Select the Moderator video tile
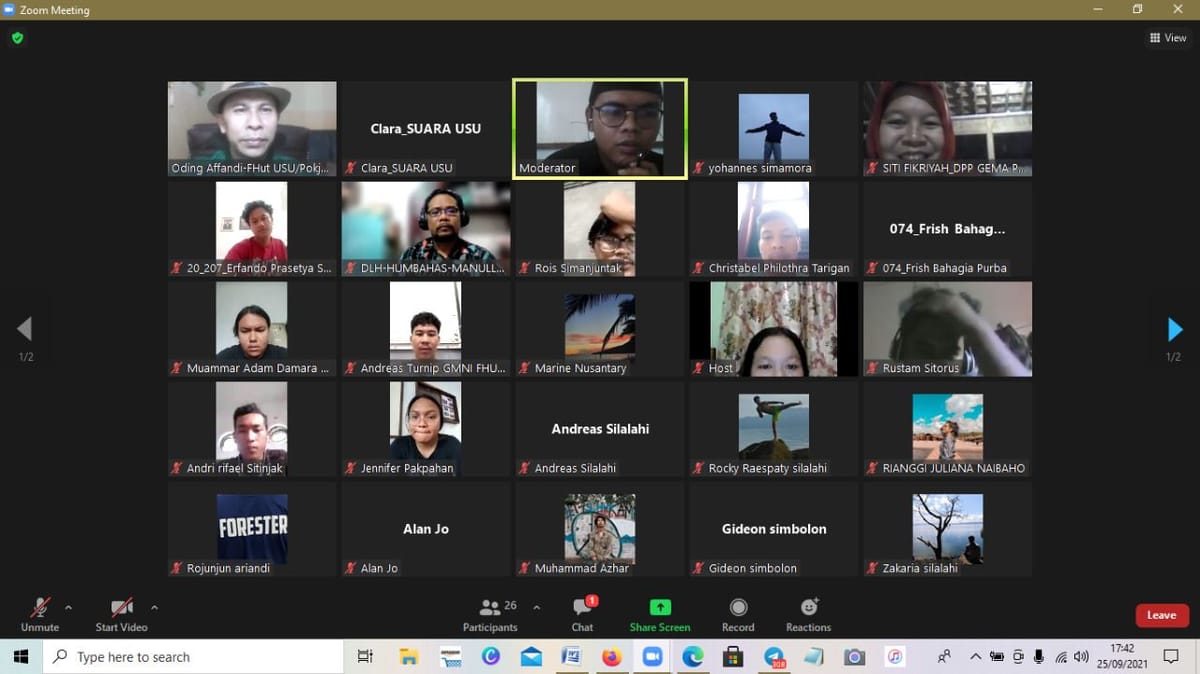Image resolution: width=1200 pixels, height=674 pixels. pyautogui.click(x=600, y=129)
